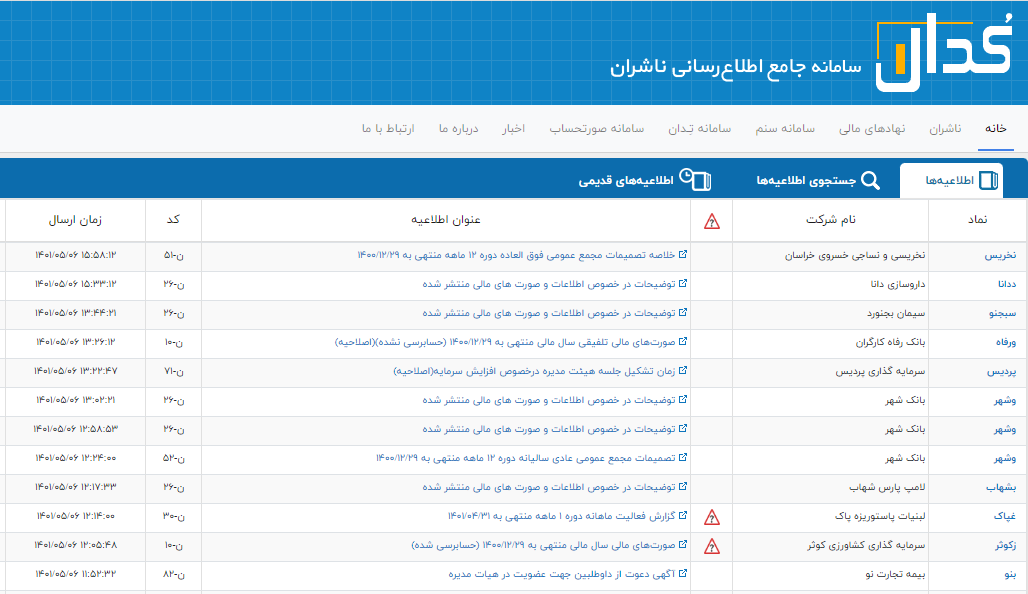Go to the خانه menu item
Viewport: 1028px width, 594px height.
coord(995,129)
